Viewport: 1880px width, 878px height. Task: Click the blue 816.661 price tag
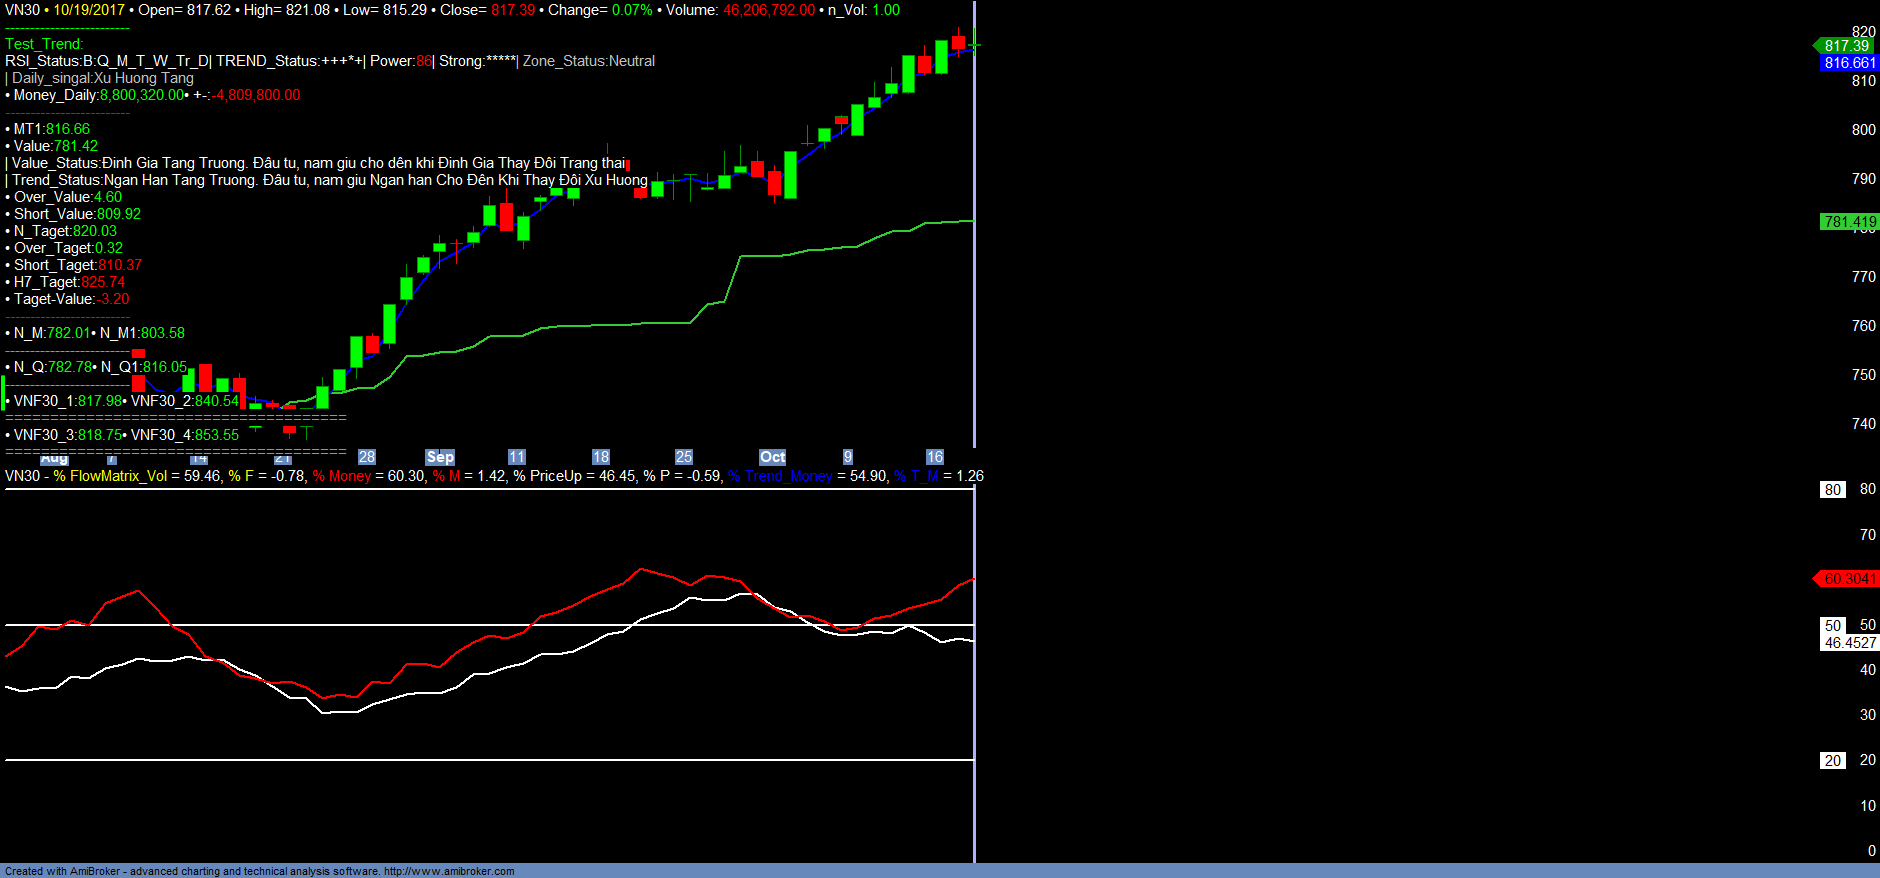click(x=1849, y=63)
